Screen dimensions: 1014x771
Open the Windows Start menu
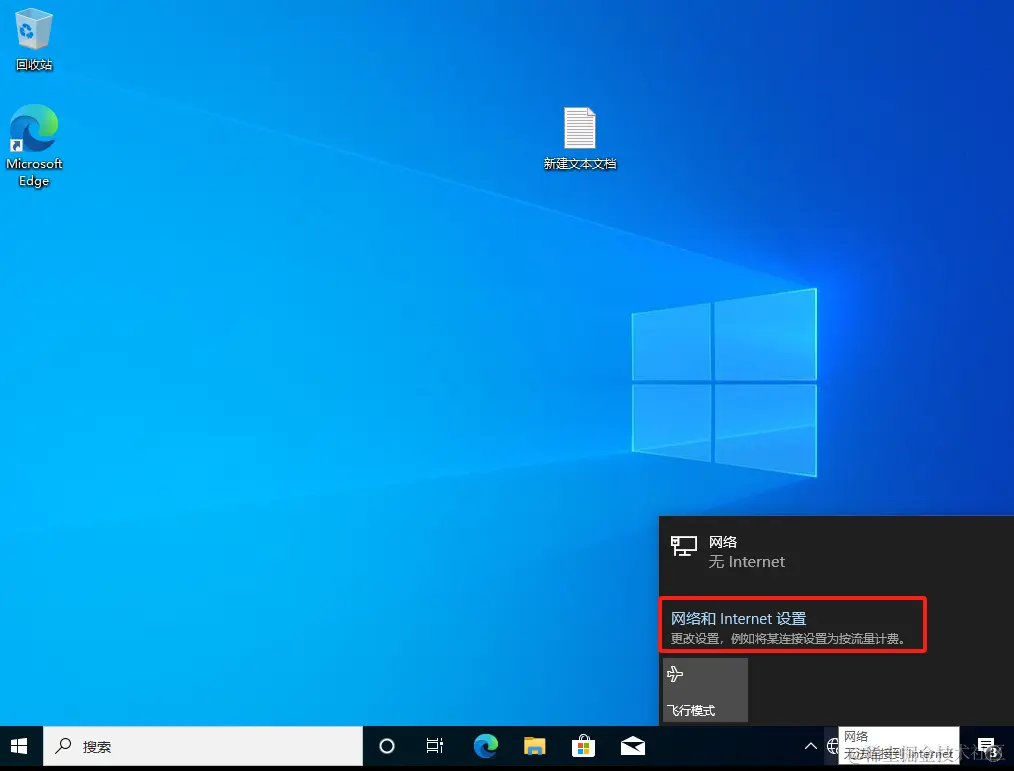19,746
